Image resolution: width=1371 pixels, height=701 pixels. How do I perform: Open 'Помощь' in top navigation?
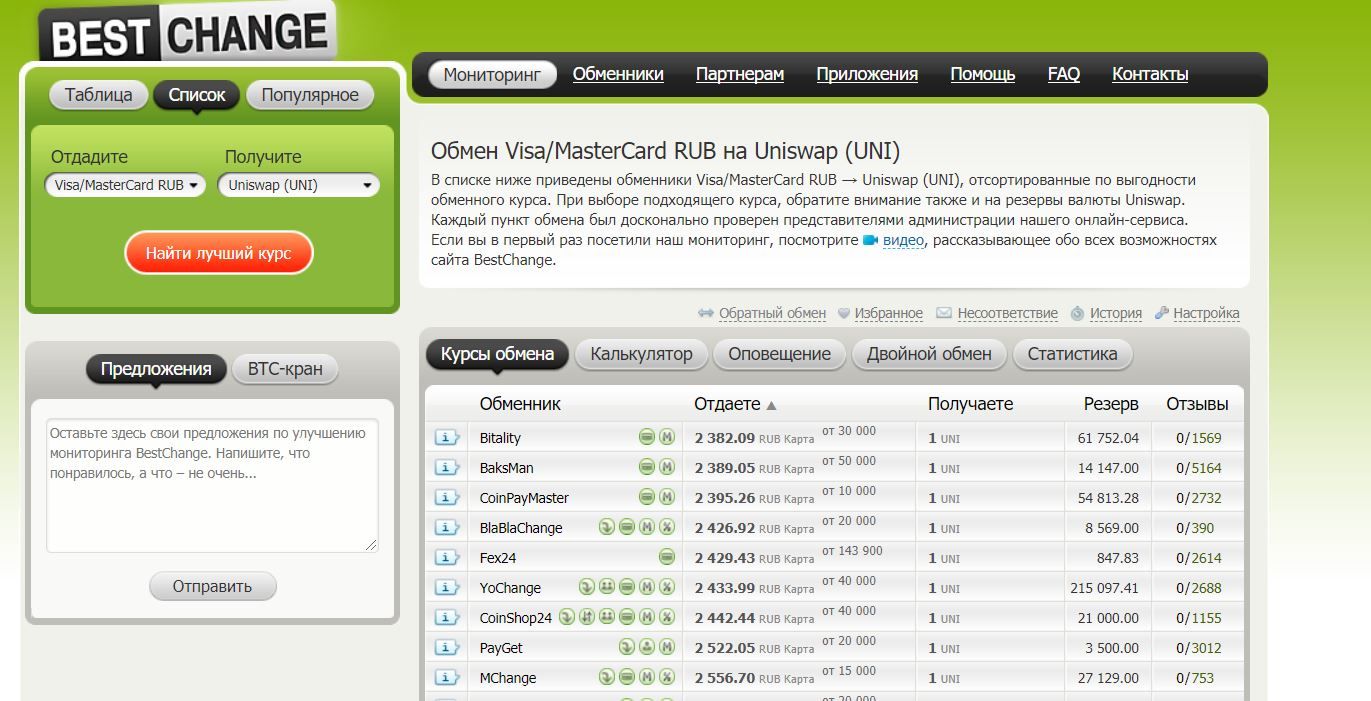click(x=983, y=74)
